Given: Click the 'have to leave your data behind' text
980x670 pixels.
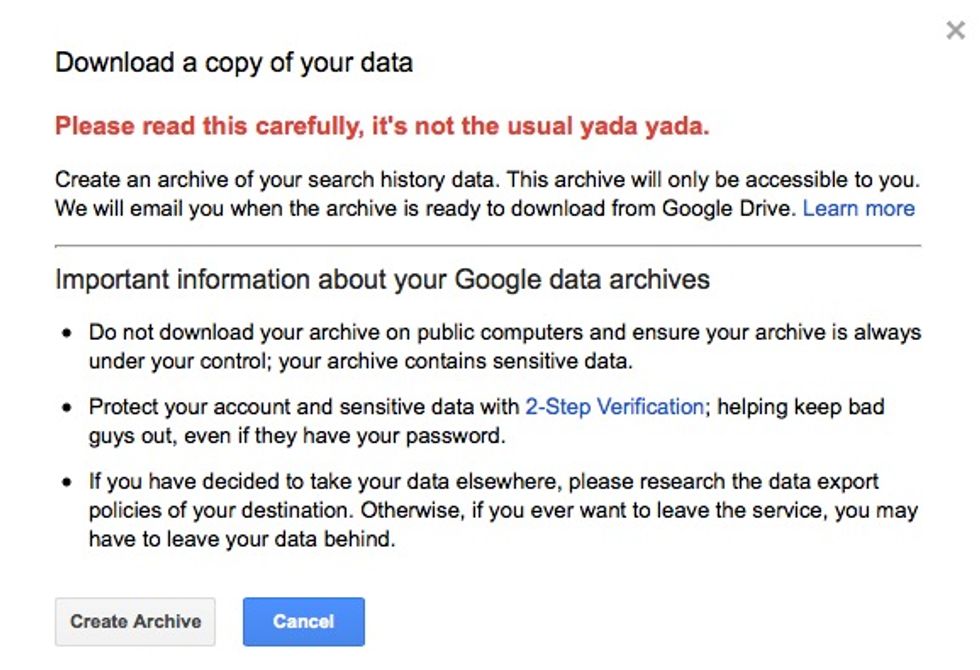Looking at the screenshot, I should (242, 539).
